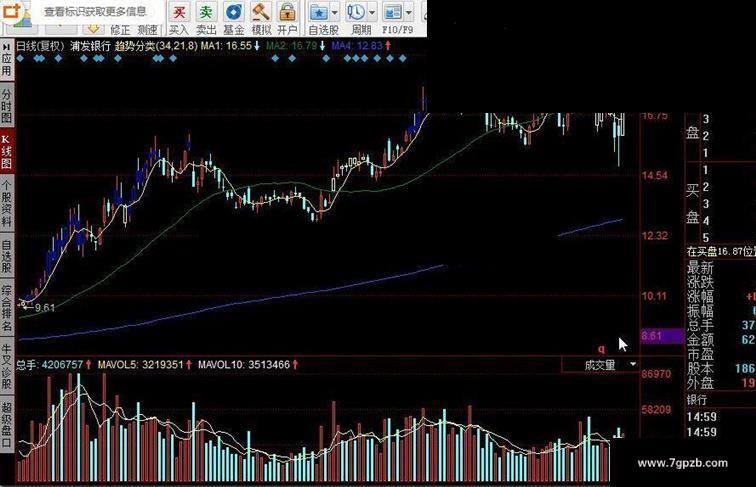Click the 涨跌 quote row label
The image size is (756, 487).
pos(700,282)
